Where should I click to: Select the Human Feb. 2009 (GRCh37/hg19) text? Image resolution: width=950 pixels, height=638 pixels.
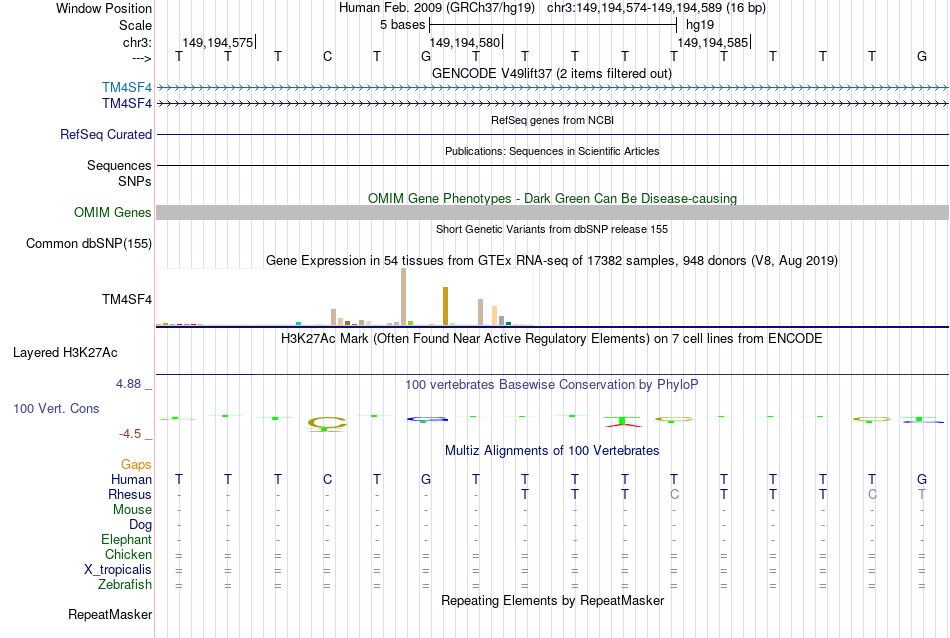437,8
